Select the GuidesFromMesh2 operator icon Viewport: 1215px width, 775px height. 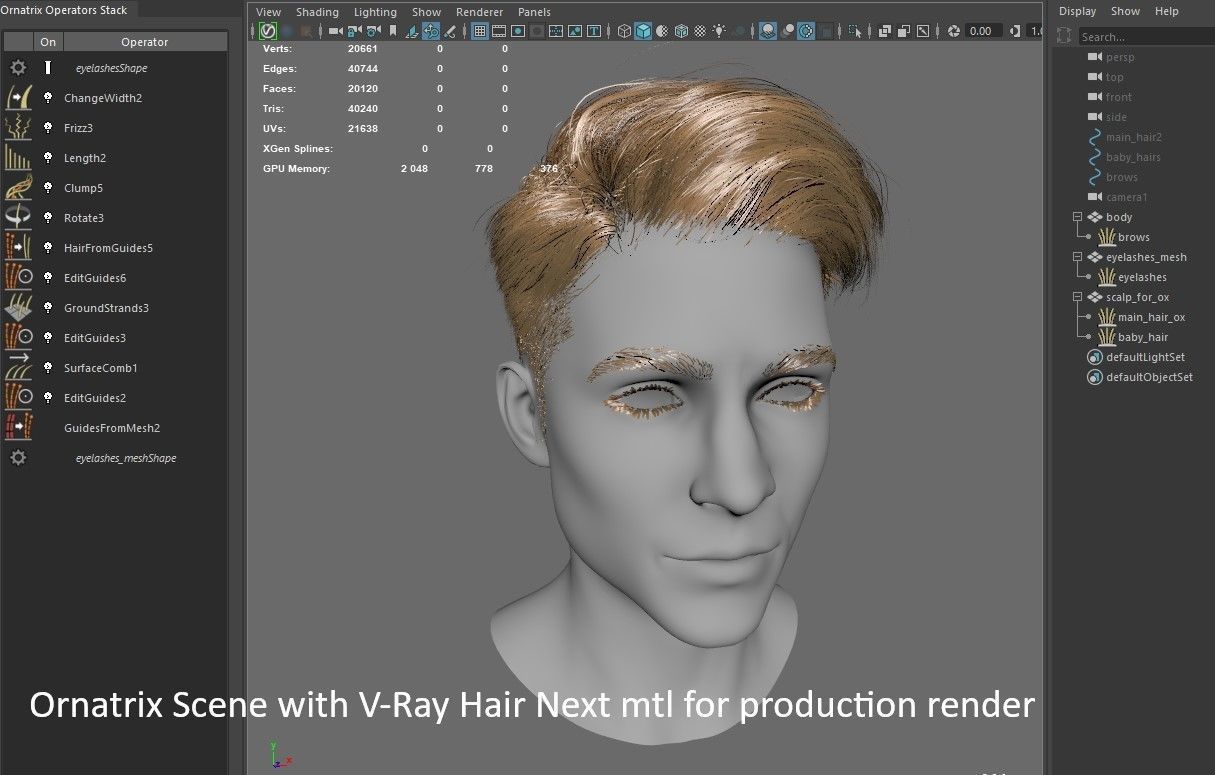(18, 428)
